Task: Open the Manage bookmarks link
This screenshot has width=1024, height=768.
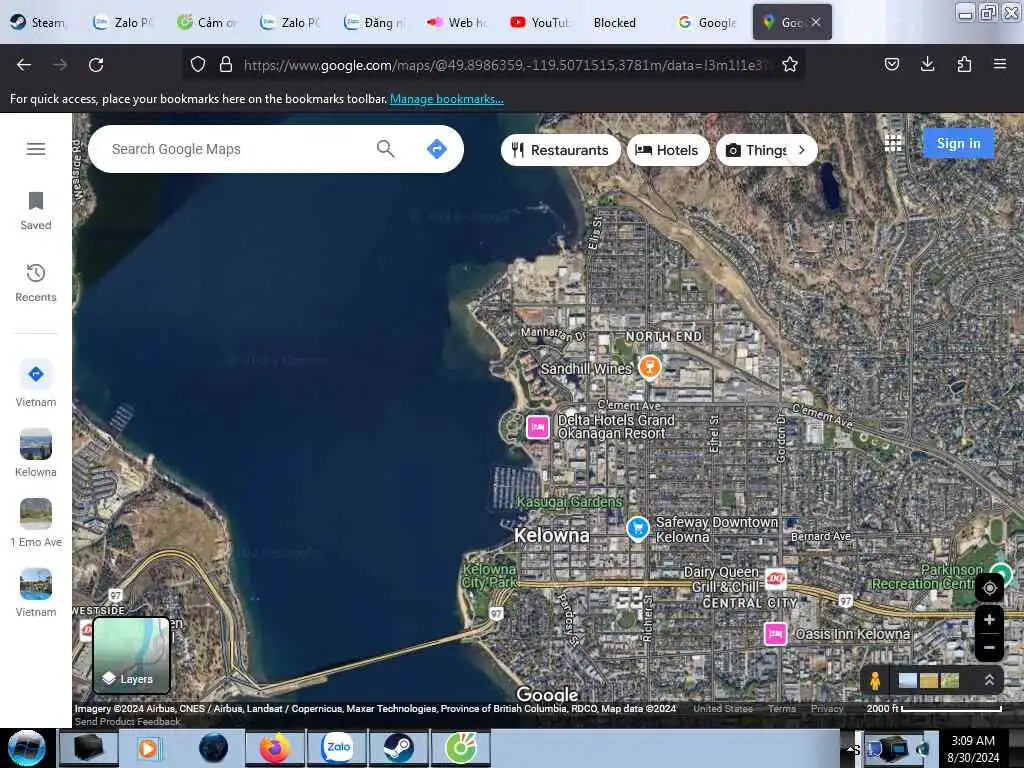Action: (x=447, y=99)
